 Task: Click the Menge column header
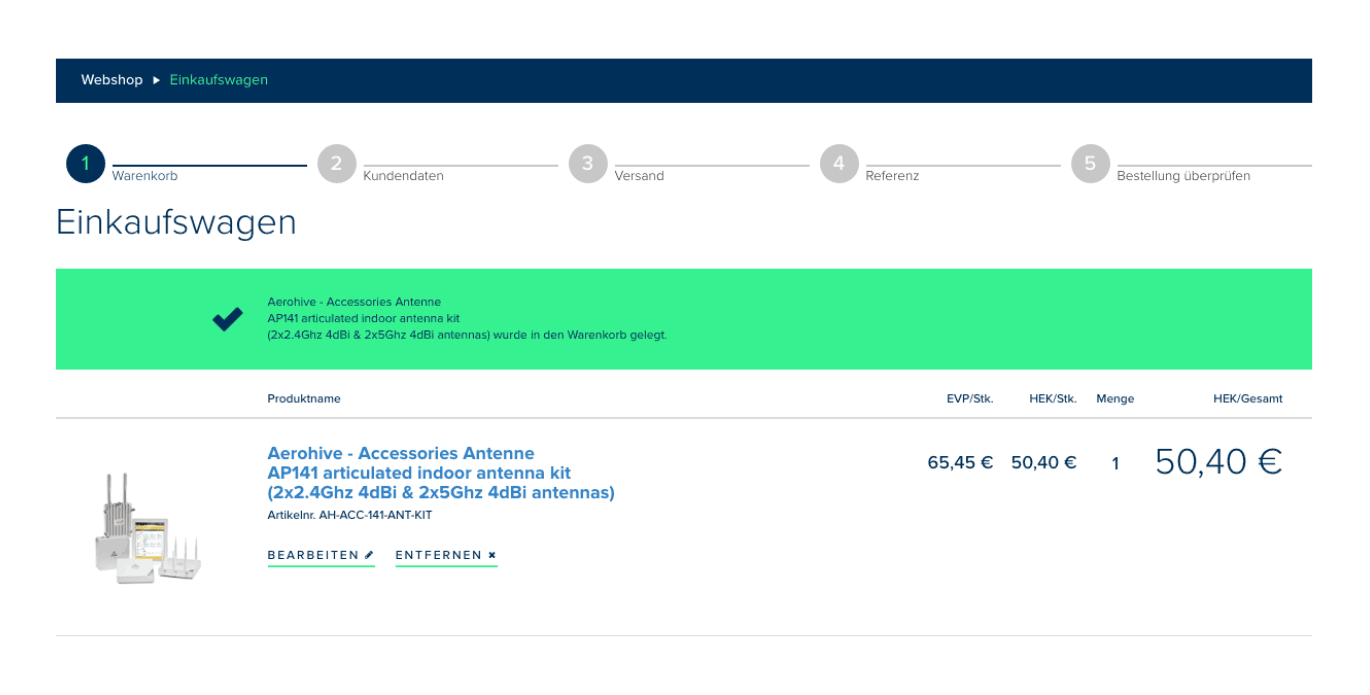pos(1115,399)
